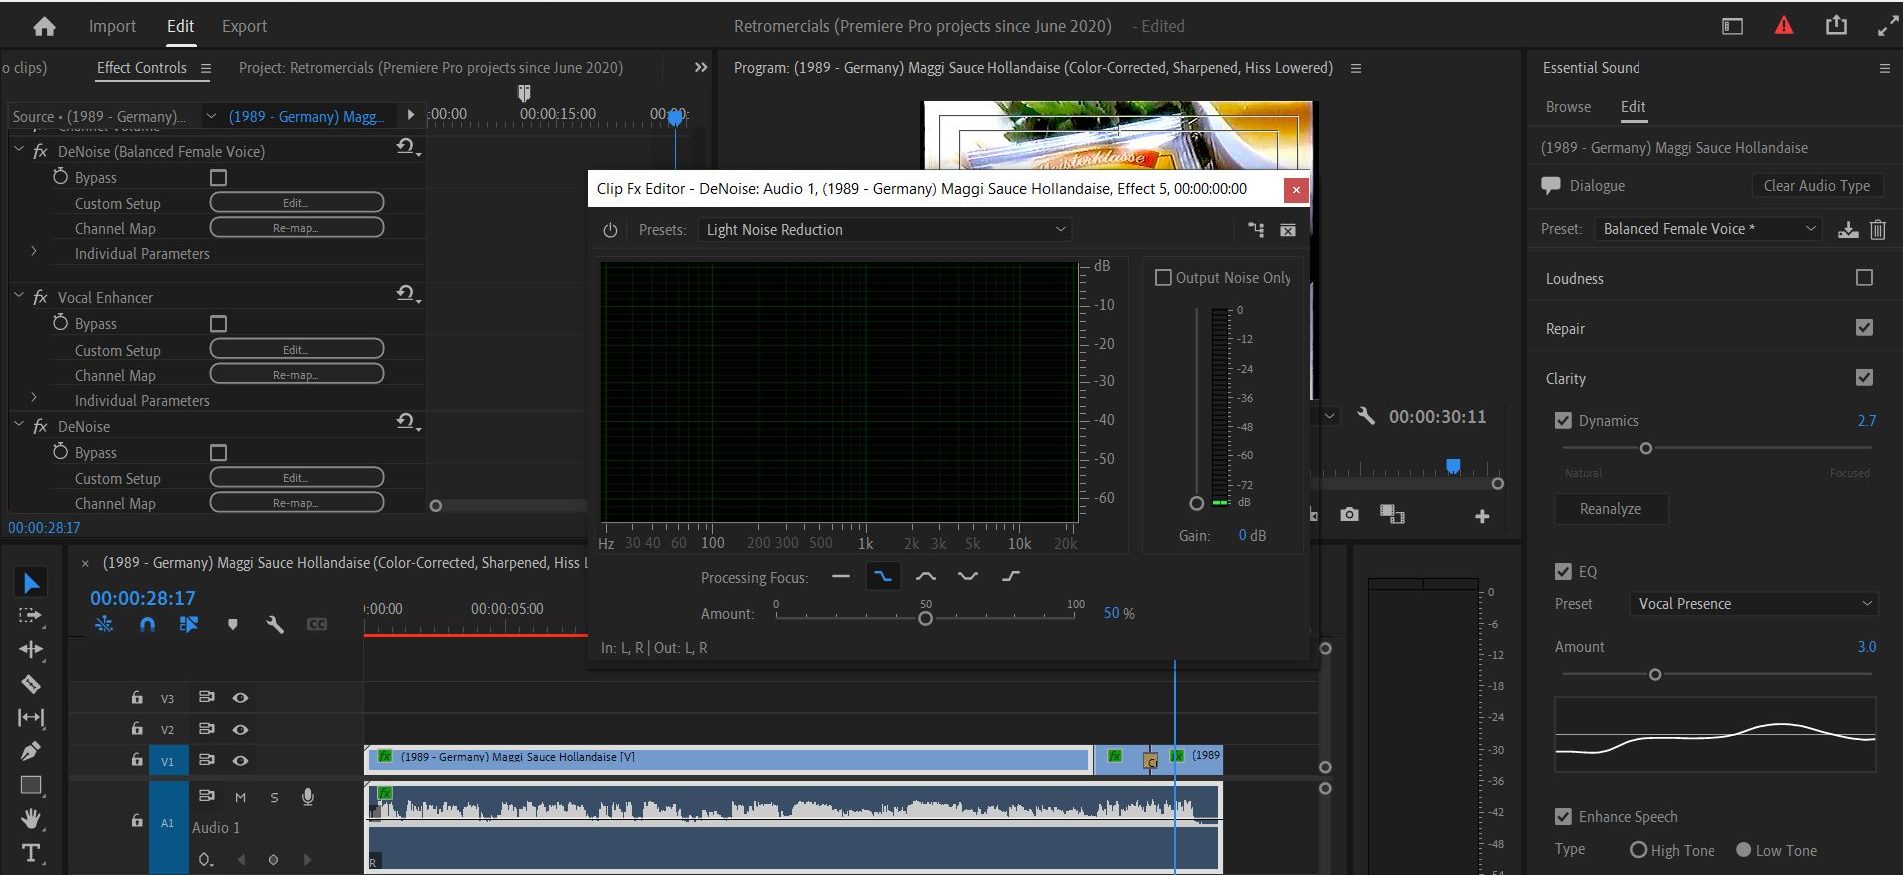This screenshot has height=875, width=1903.
Task: Select the Slip tool
Action: click(x=31, y=717)
